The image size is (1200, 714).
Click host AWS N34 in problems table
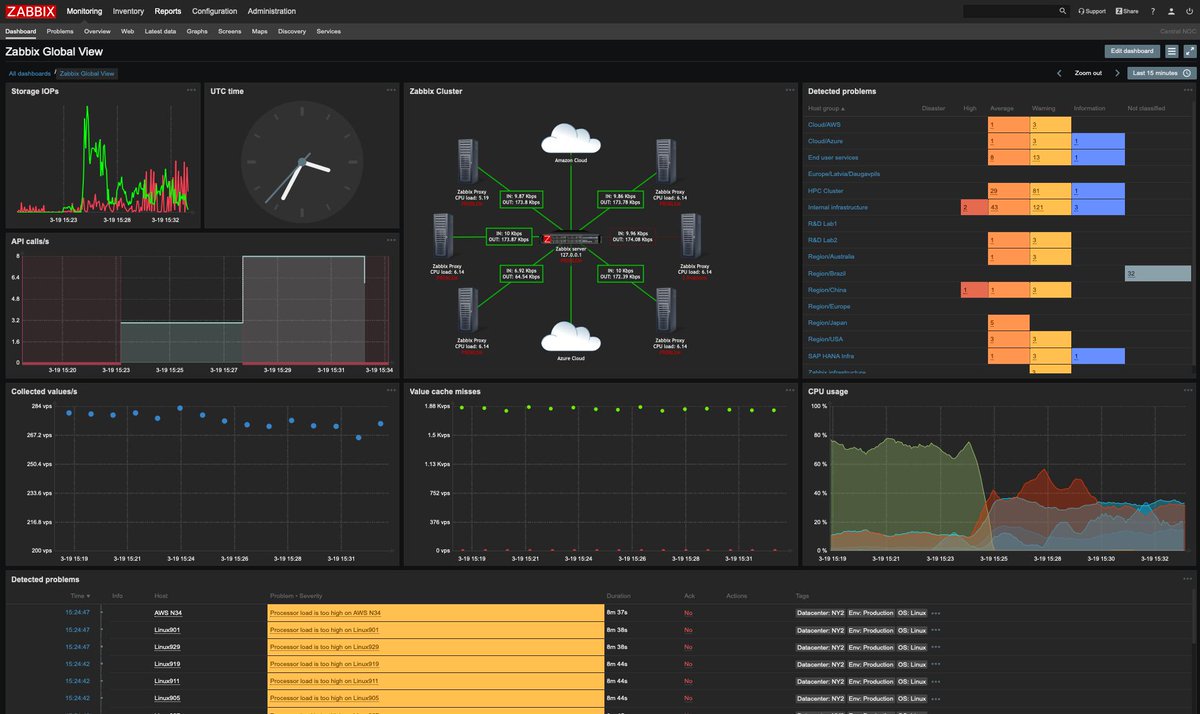click(x=168, y=613)
